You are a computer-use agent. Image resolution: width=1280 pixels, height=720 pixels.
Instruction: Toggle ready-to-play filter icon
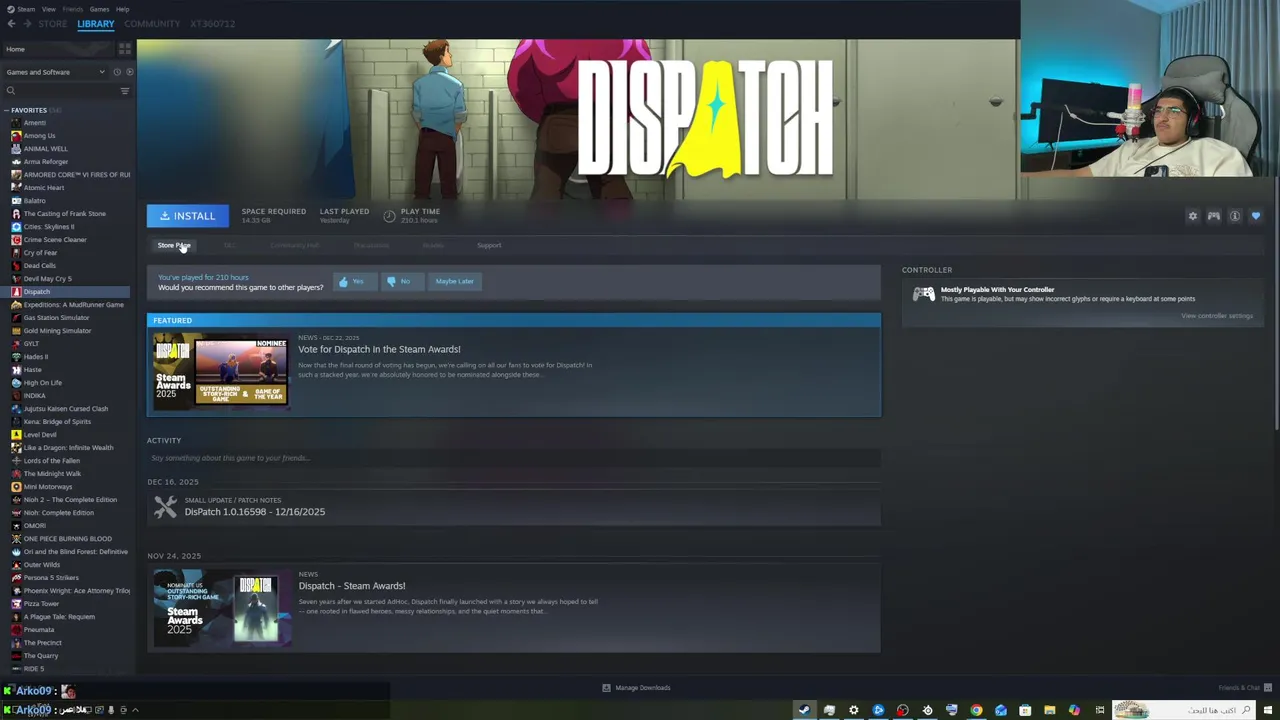[129, 72]
